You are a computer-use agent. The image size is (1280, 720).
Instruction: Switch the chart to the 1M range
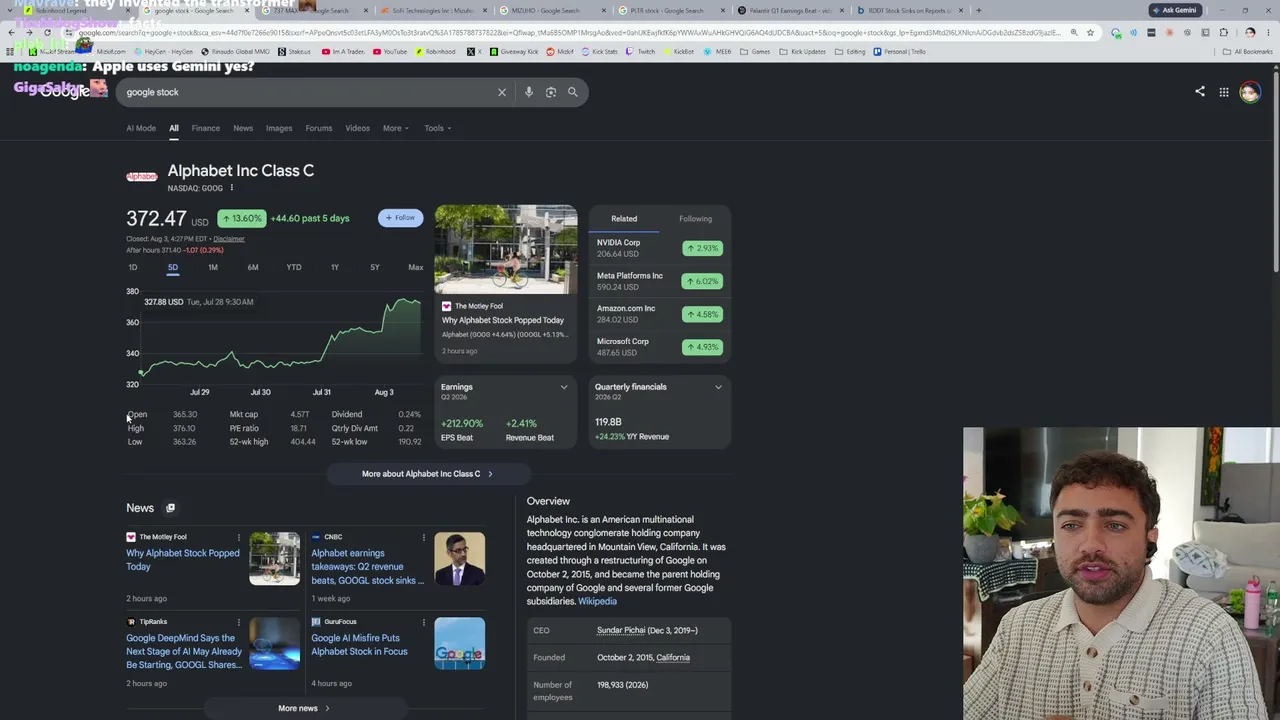coord(213,267)
